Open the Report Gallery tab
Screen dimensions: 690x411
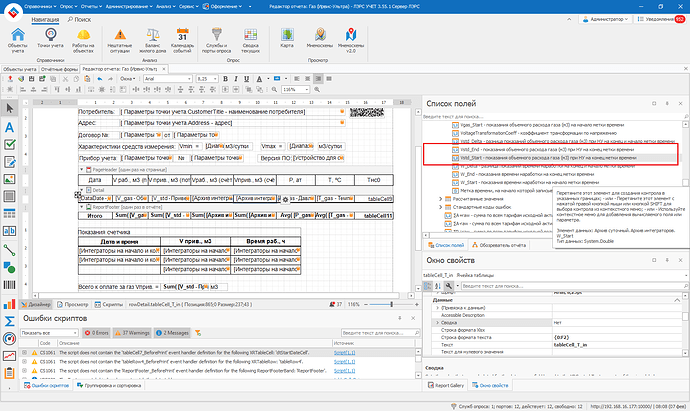[x=446, y=385]
